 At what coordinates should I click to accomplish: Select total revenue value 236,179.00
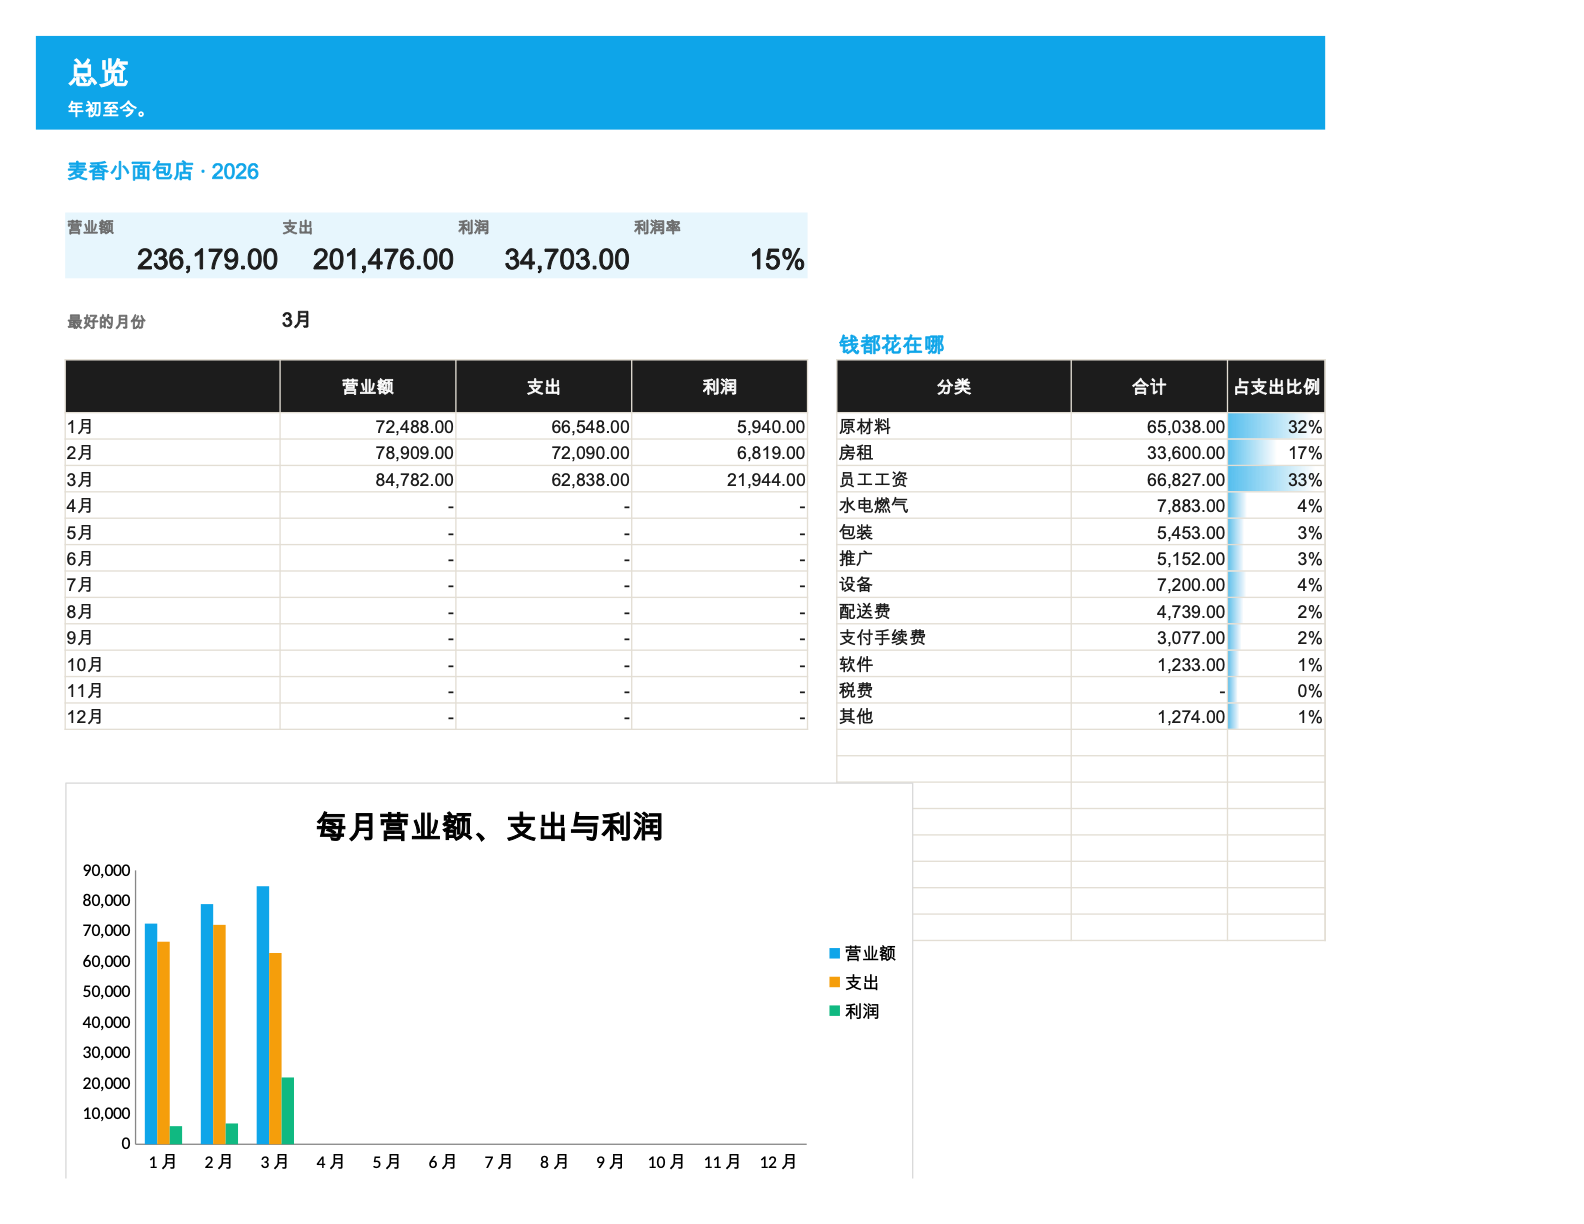(x=207, y=260)
